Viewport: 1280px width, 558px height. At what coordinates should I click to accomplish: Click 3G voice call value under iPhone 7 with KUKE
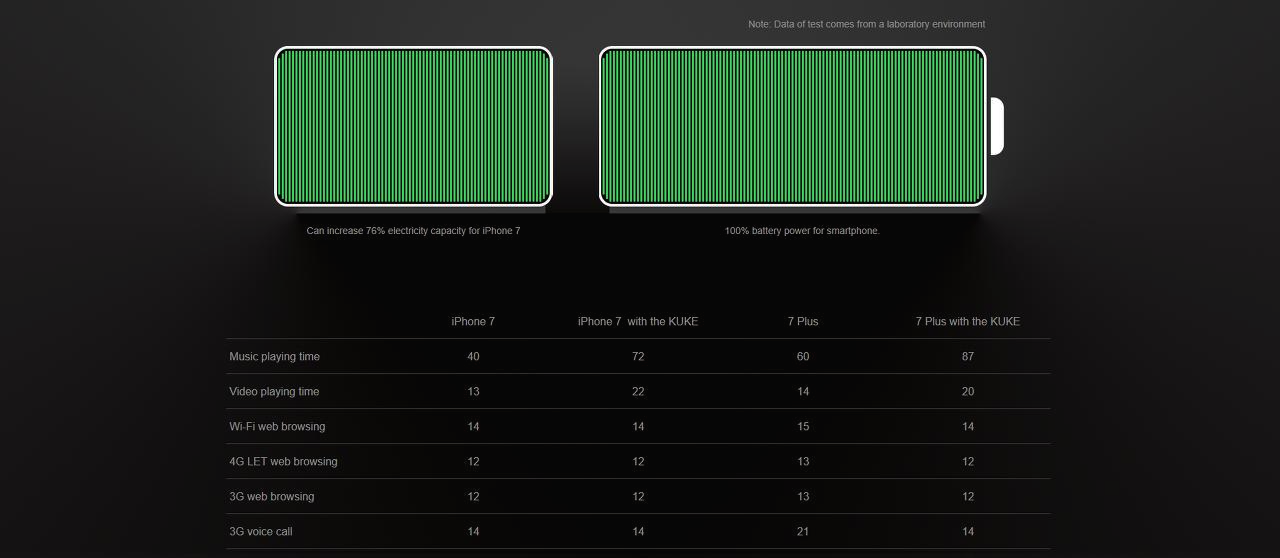pos(638,531)
